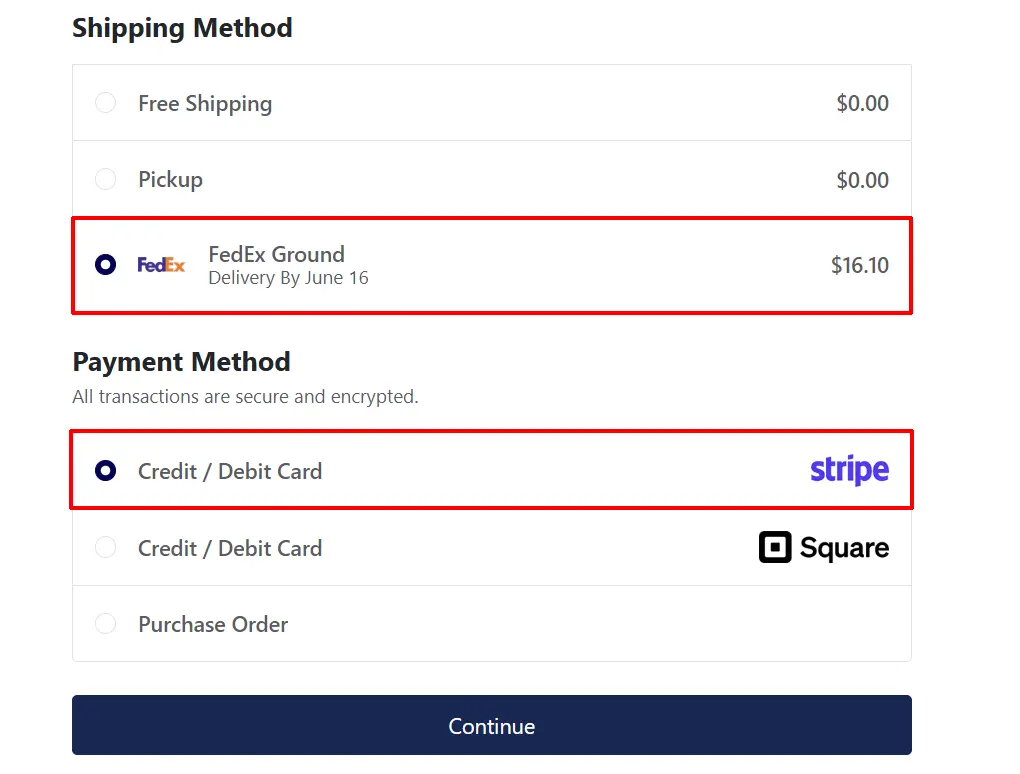Select the Free Shipping radio button
Screen dimensions: 1020x774
pos(105,103)
